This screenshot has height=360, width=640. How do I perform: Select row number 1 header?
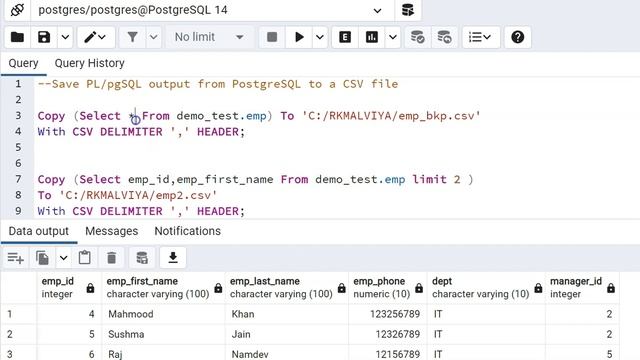pyautogui.click(x=18, y=314)
